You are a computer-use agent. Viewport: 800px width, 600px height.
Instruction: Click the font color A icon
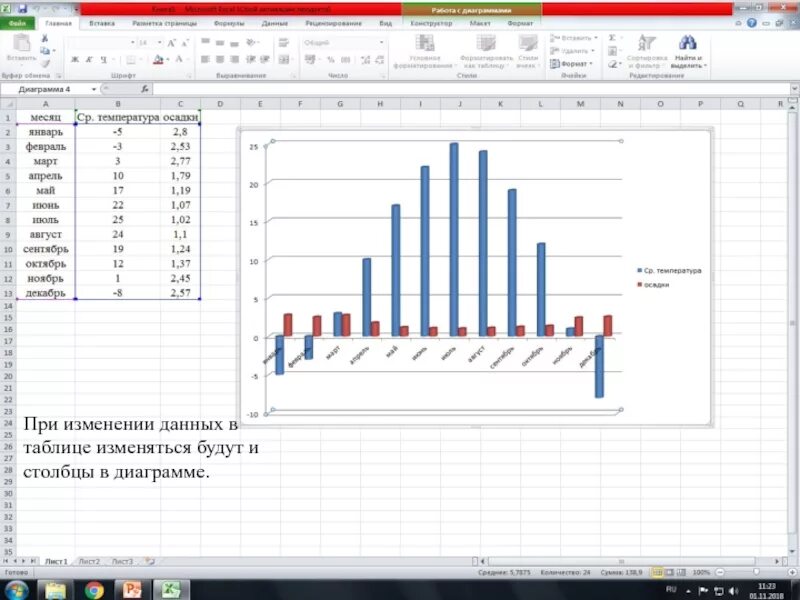point(179,60)
